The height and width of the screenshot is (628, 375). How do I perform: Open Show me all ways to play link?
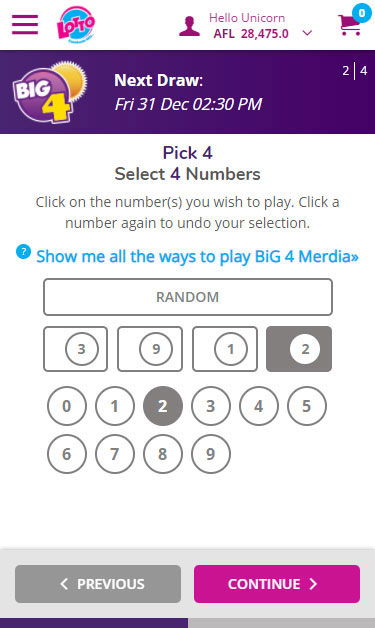[x=197, y=256]
